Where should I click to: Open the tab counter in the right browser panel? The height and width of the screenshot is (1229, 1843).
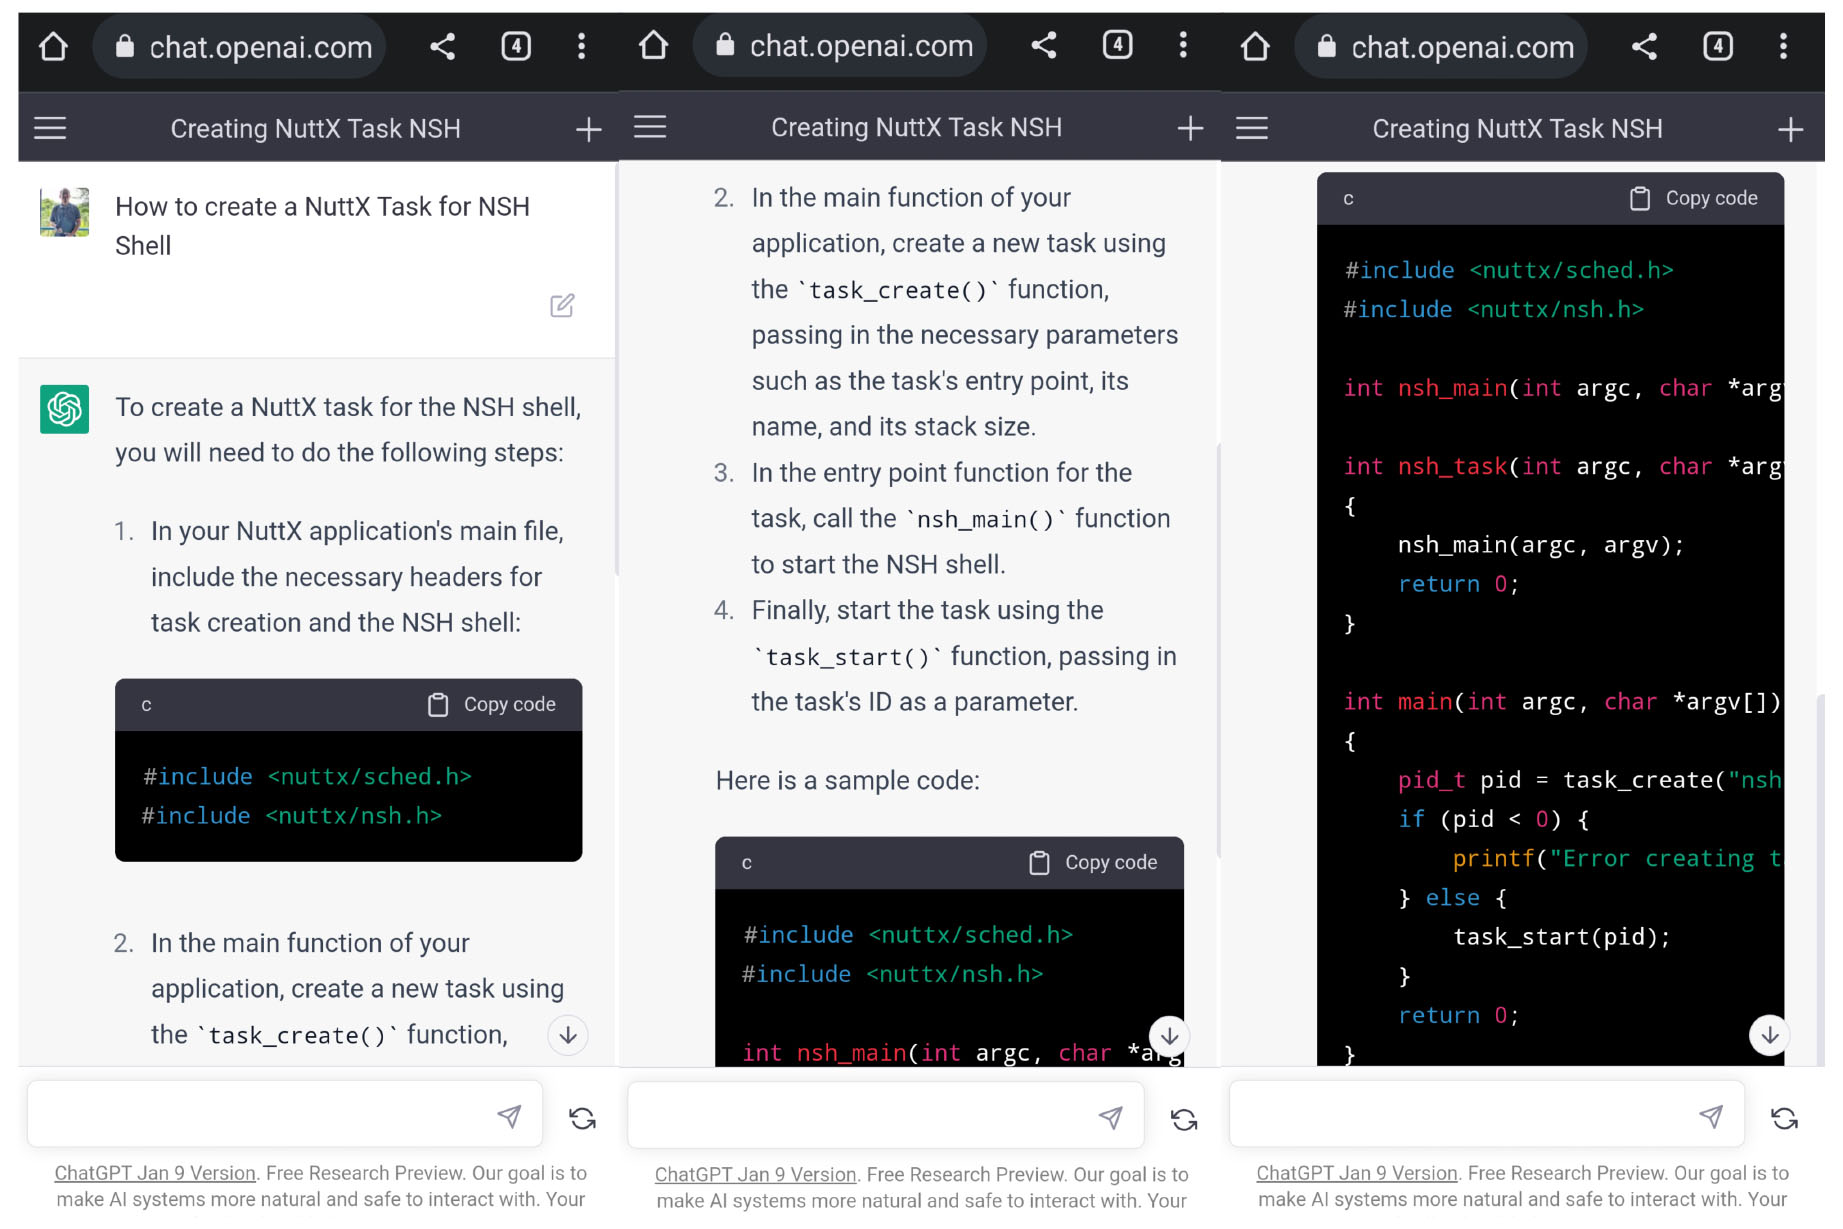tap(1718, 46)
